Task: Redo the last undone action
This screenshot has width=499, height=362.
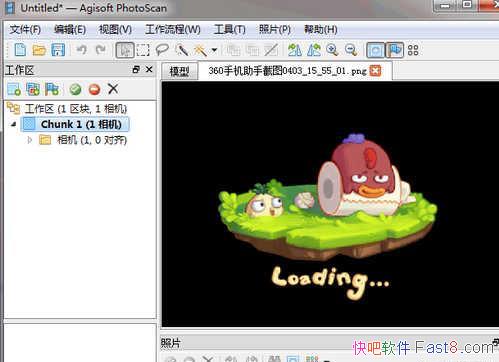Action: [101, 50]
